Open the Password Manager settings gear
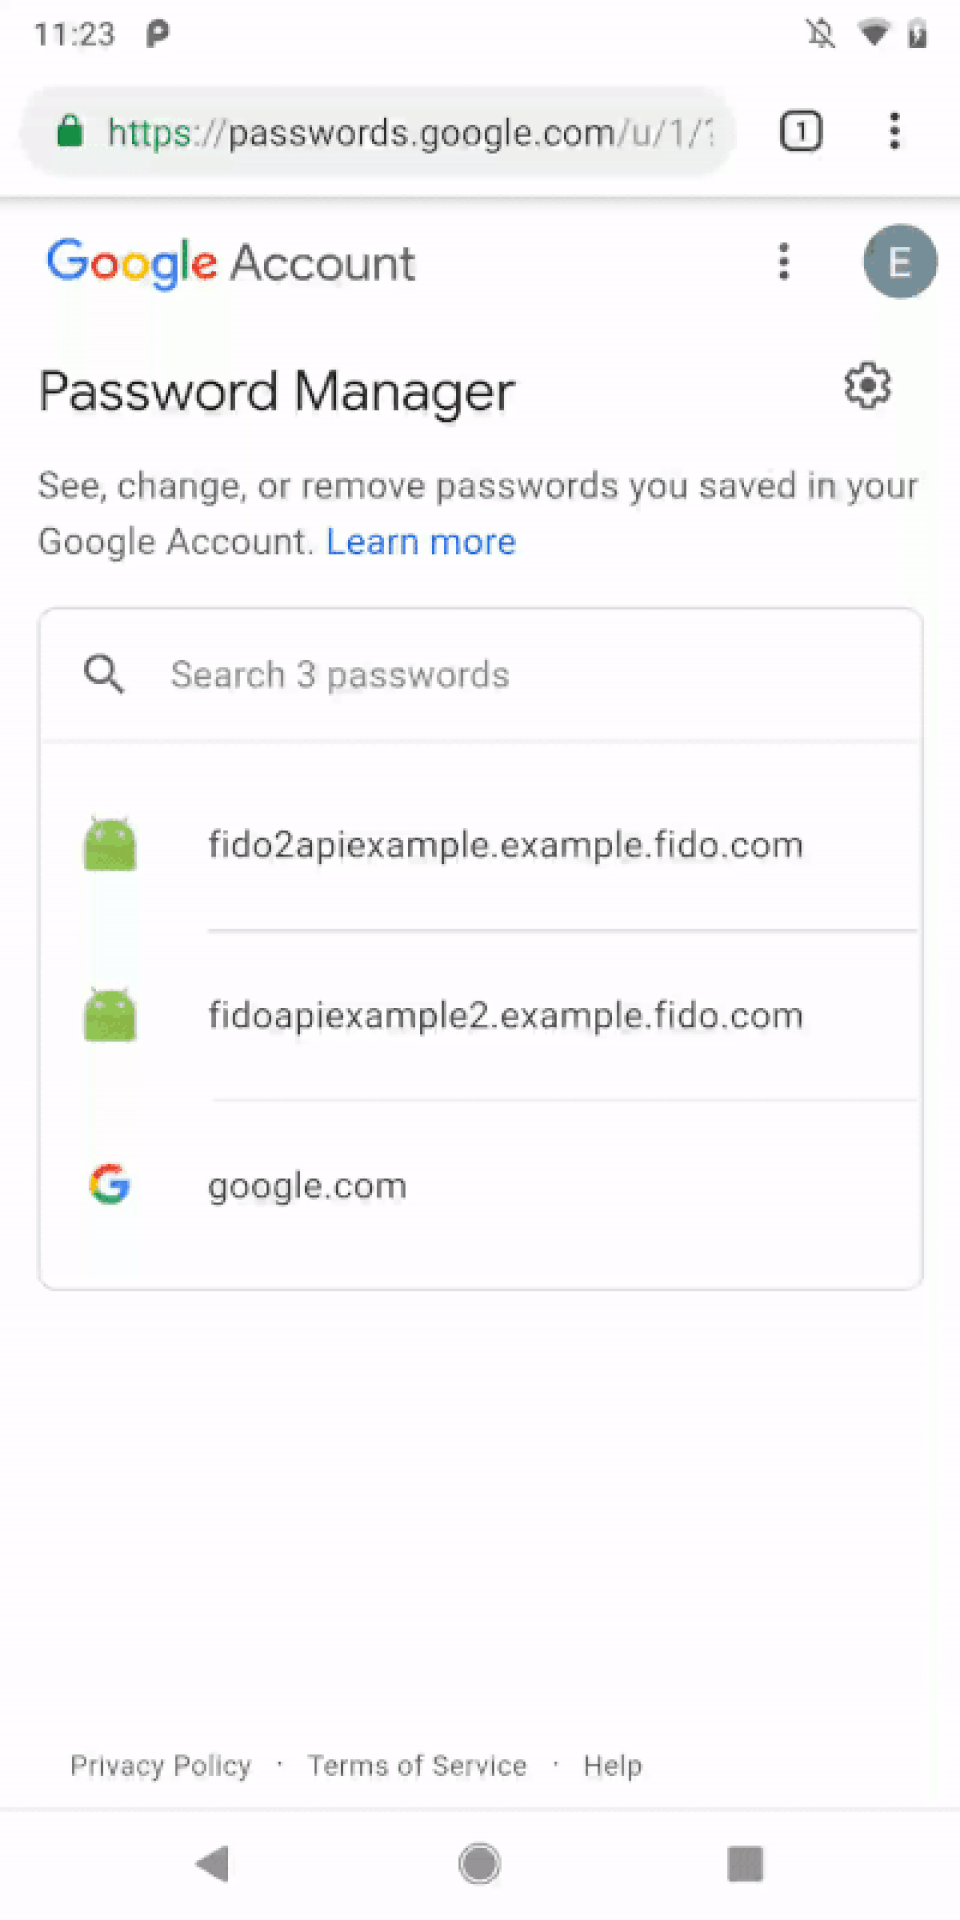960x1920 pixels. [867, 387]
